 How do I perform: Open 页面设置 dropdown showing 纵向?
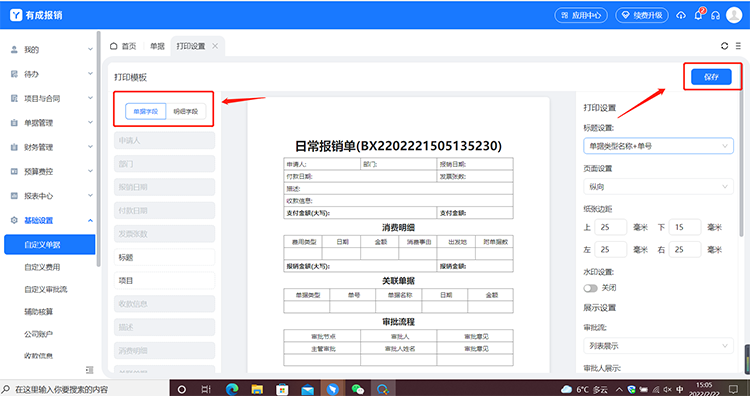coord(658,187)
